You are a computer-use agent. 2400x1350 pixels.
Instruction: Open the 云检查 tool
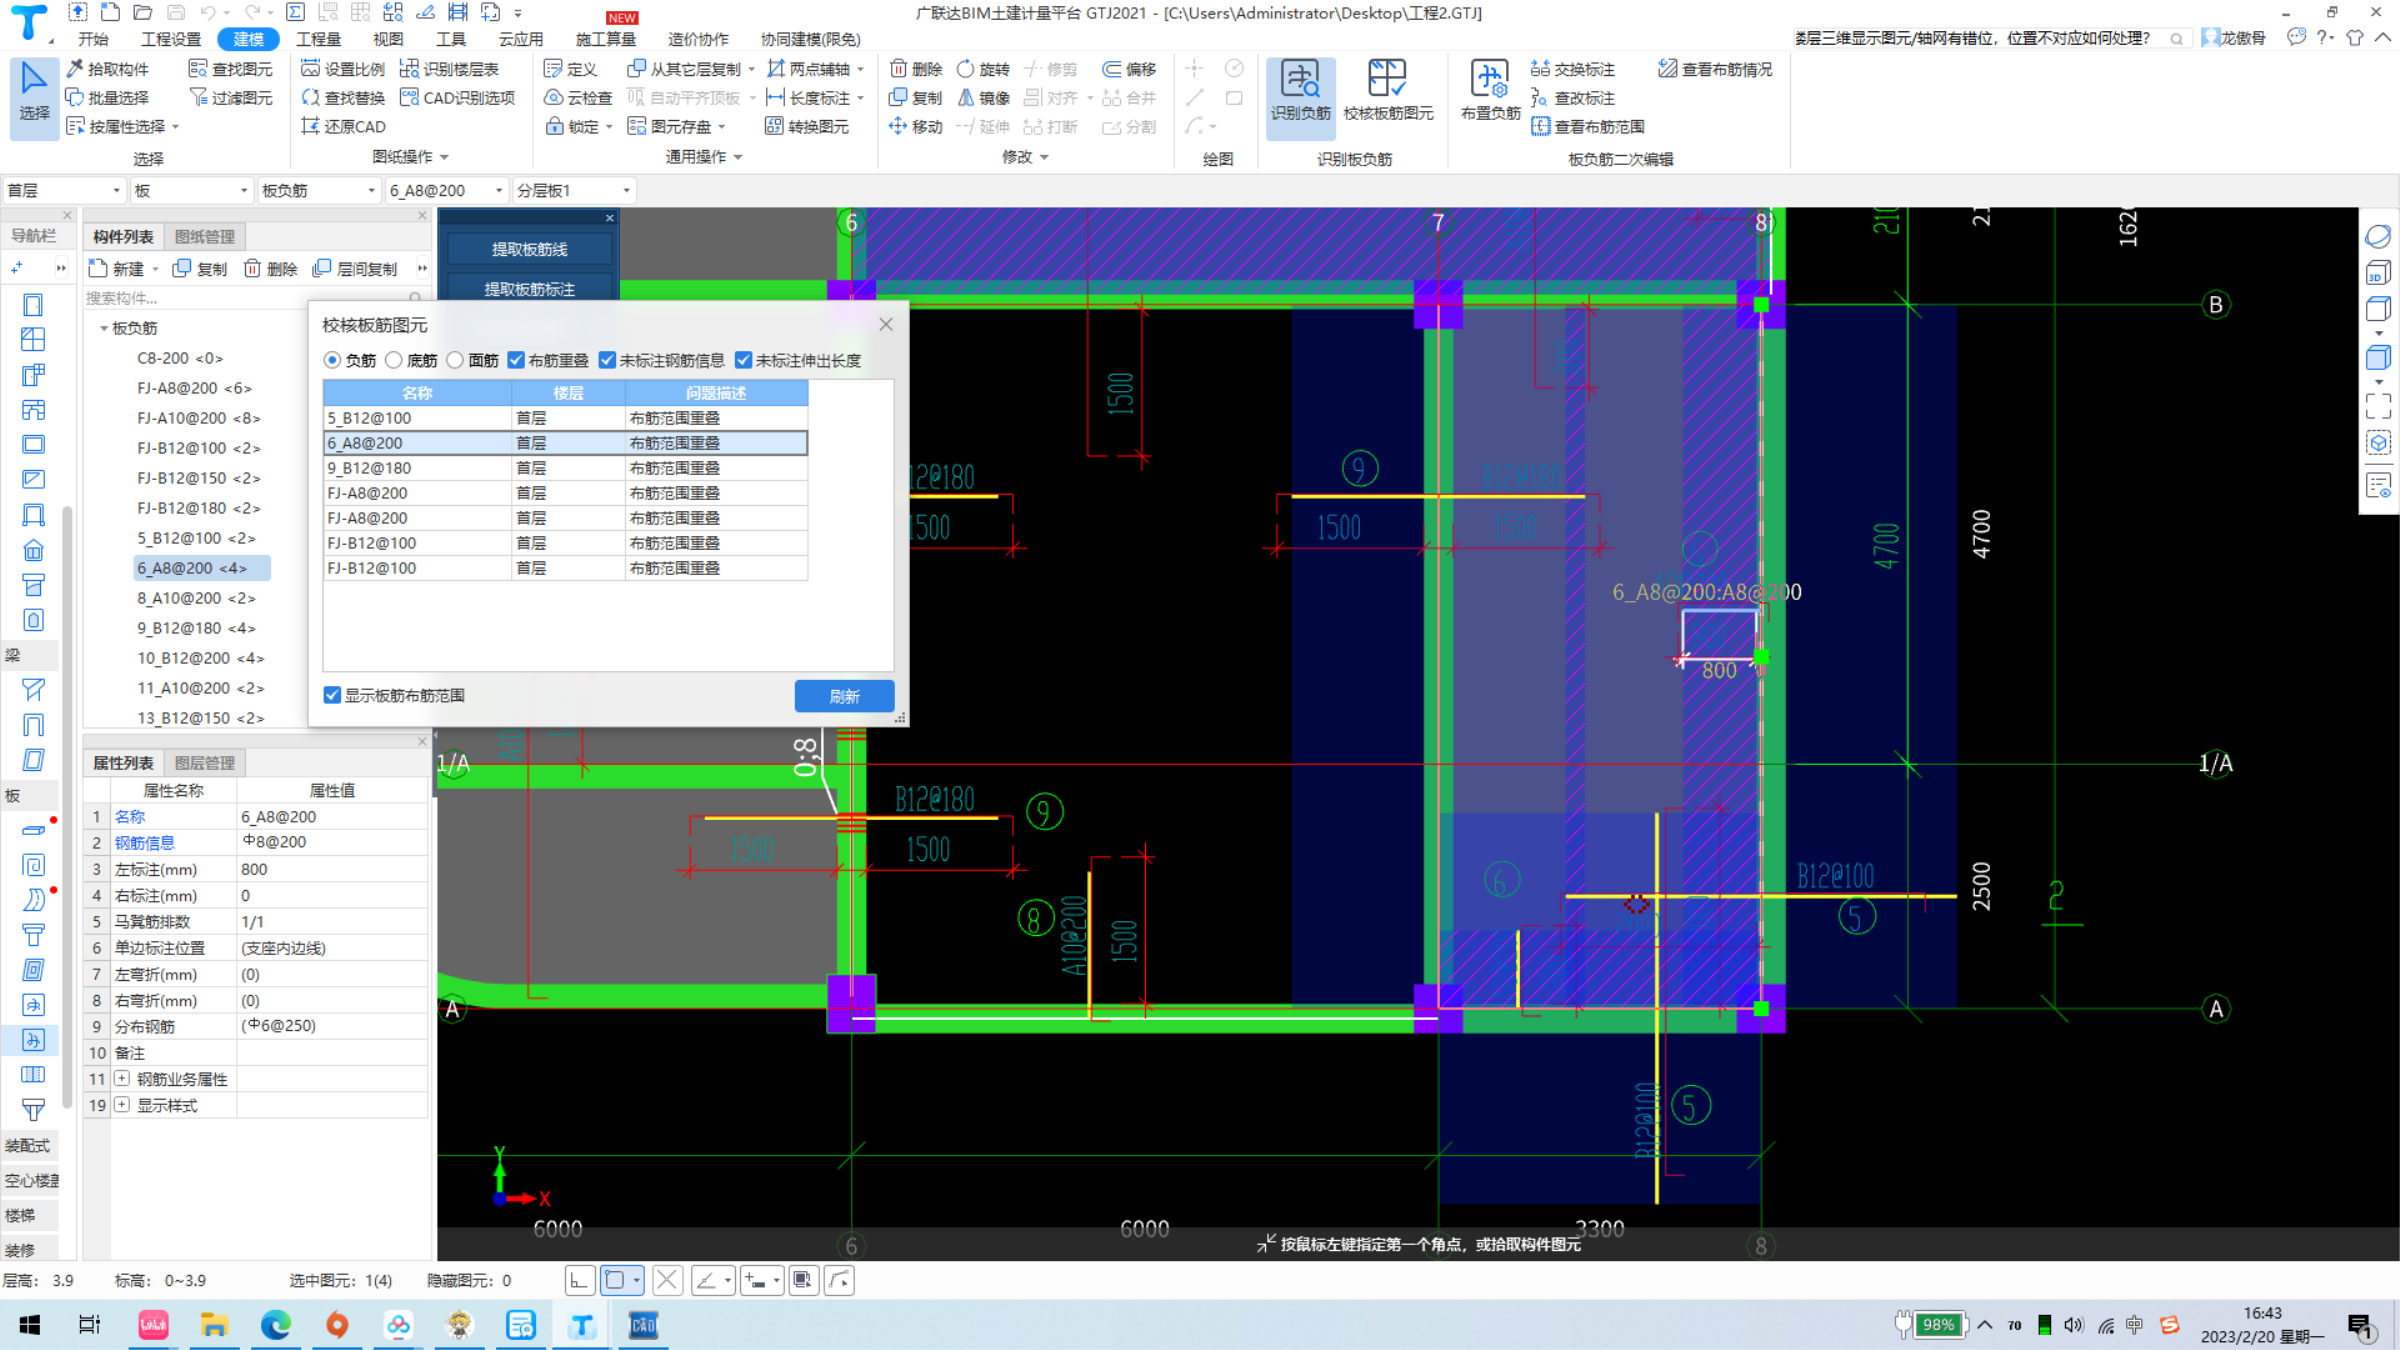coord(578,98)
